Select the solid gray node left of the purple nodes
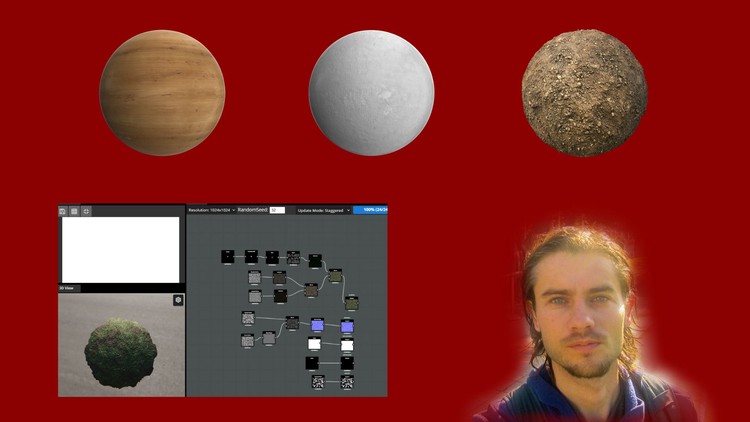 pyautogui.click(x=269, y=338)
